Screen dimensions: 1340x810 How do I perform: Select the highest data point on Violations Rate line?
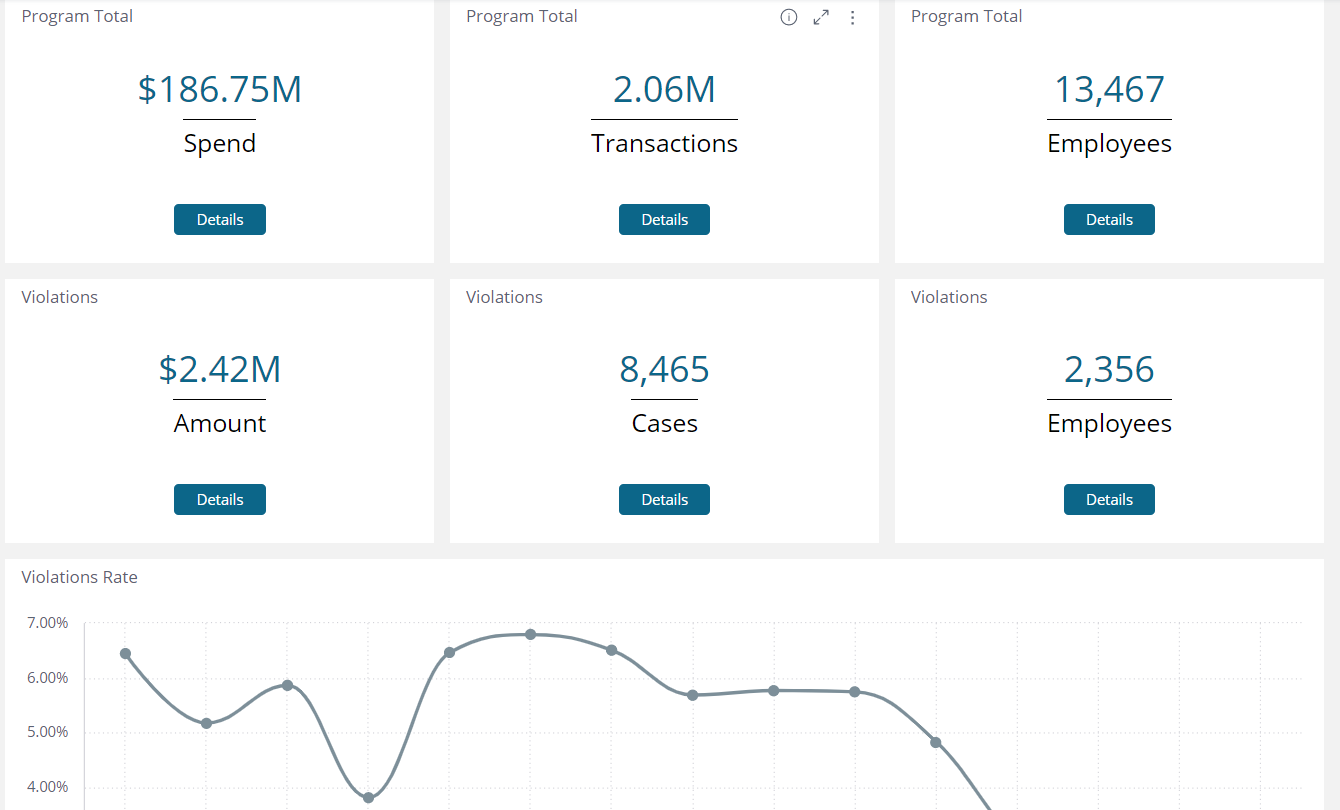point(529,634)
